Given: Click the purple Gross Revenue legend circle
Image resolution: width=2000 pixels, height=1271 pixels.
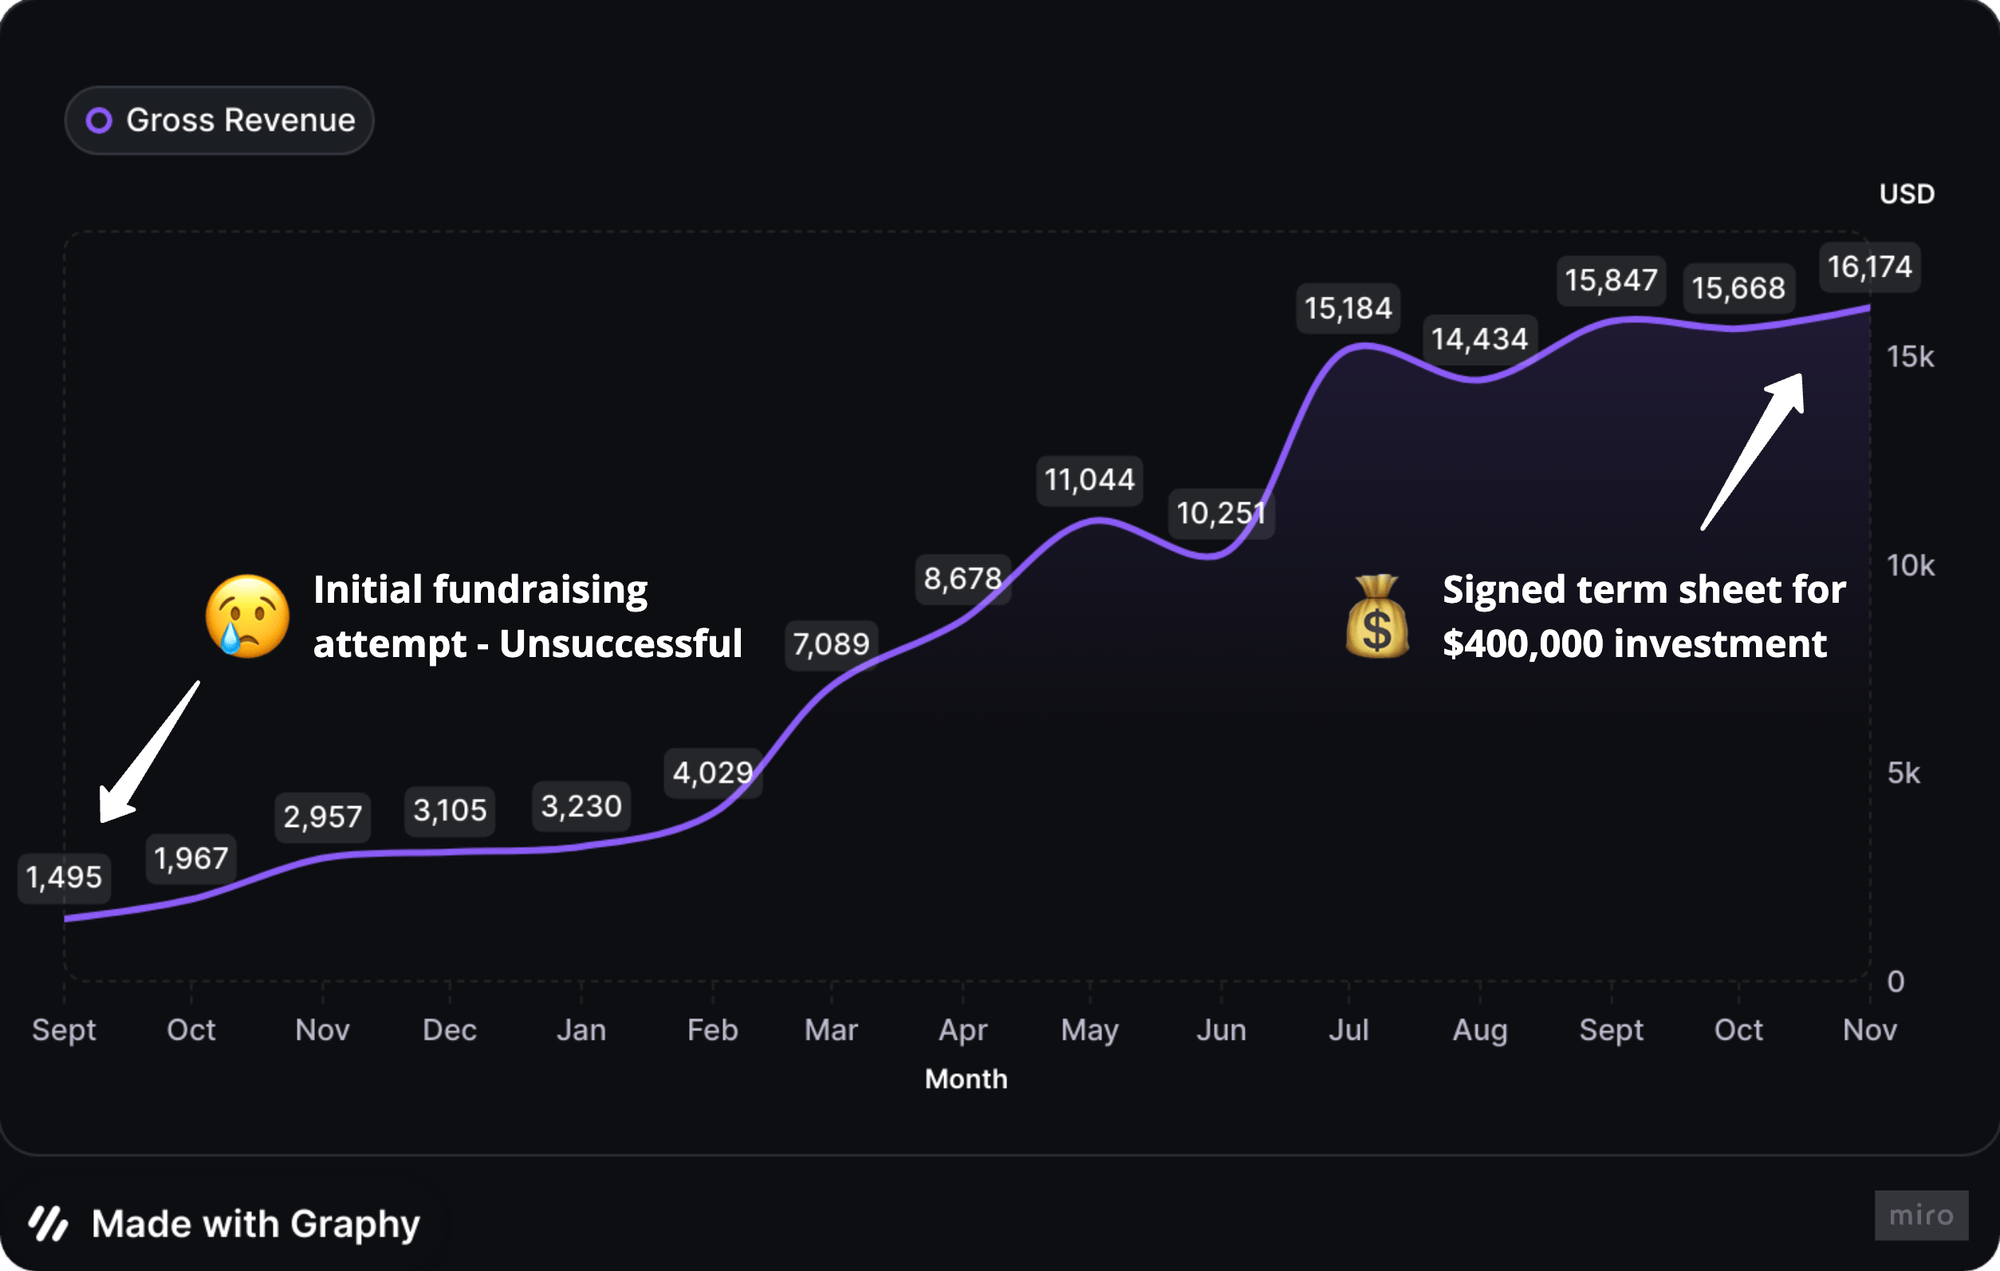Looking at the screenshot, I should tap(99, 121).
